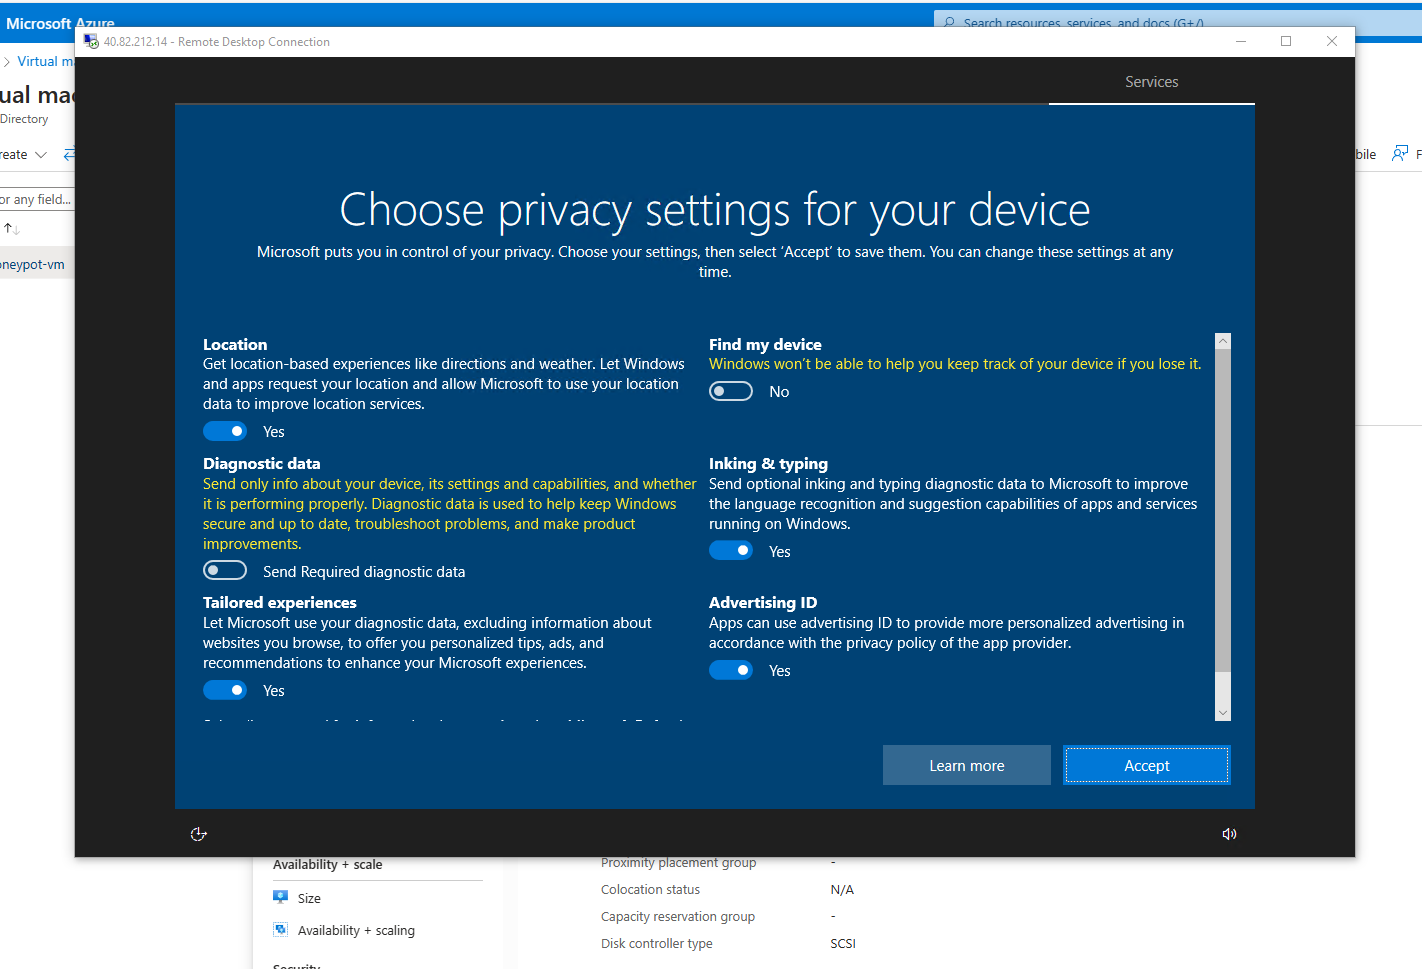Click the 'Disk controller type' label
This screenshot has width=1422, height=969.
point(657,943)
